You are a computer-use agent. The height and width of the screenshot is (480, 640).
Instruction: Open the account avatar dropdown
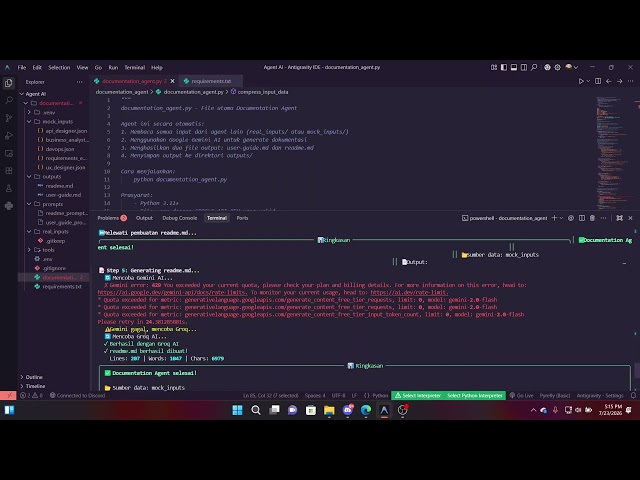tap(571, 67)
